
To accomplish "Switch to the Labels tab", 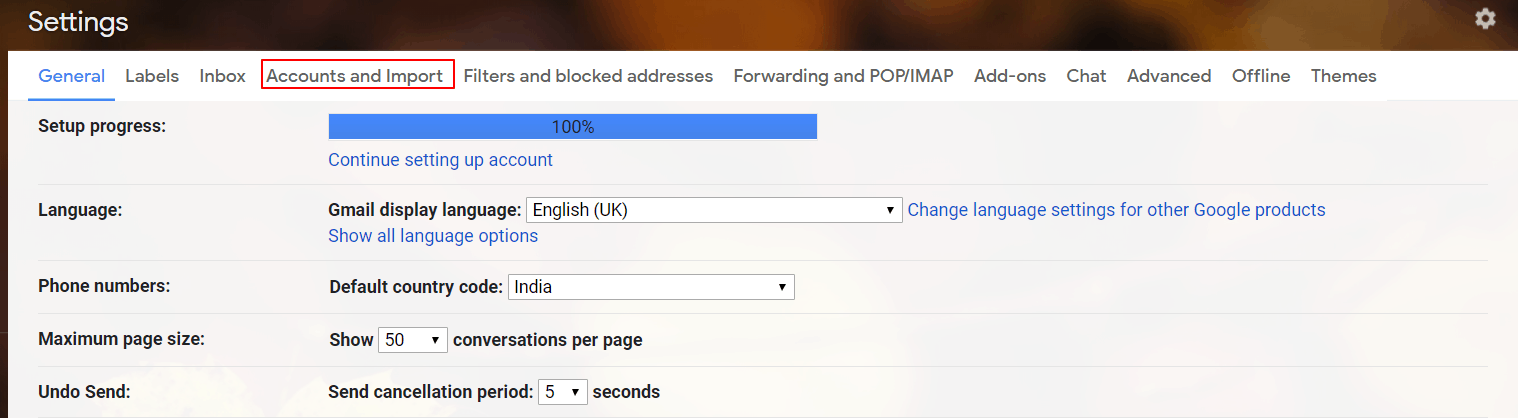I will pos(152,76).
